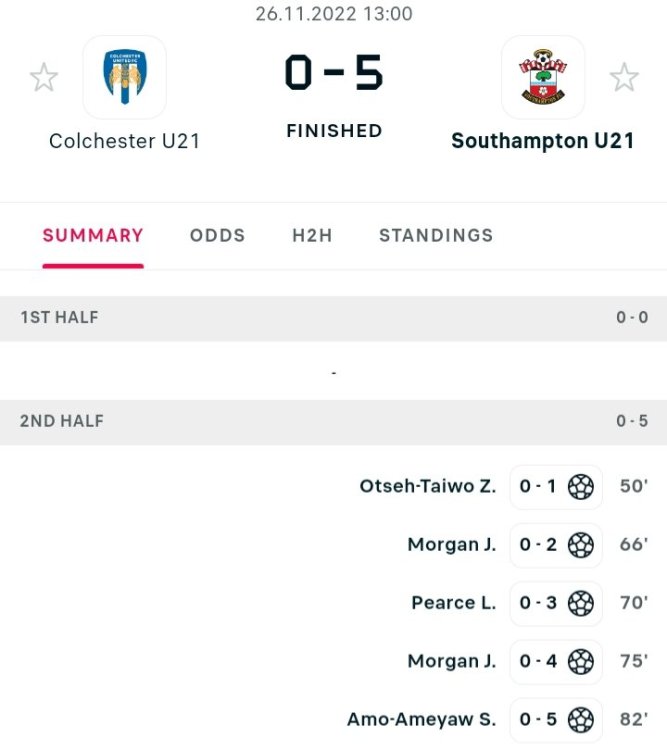Open Colchester United club crest

[124, 77]
